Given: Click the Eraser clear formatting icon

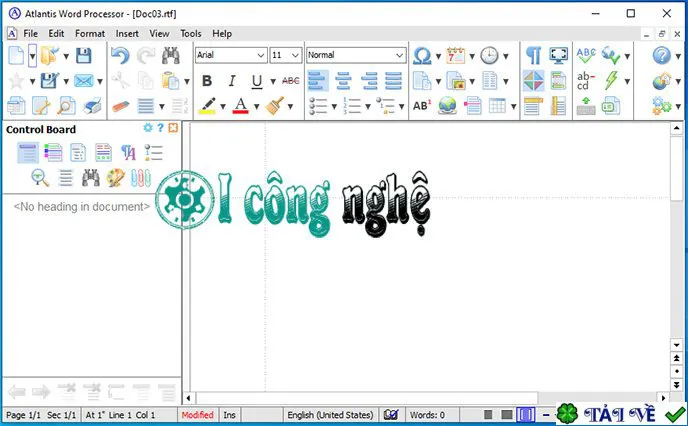Looking at the screenshot, I should pyautogui.click(x=120, y=106).
